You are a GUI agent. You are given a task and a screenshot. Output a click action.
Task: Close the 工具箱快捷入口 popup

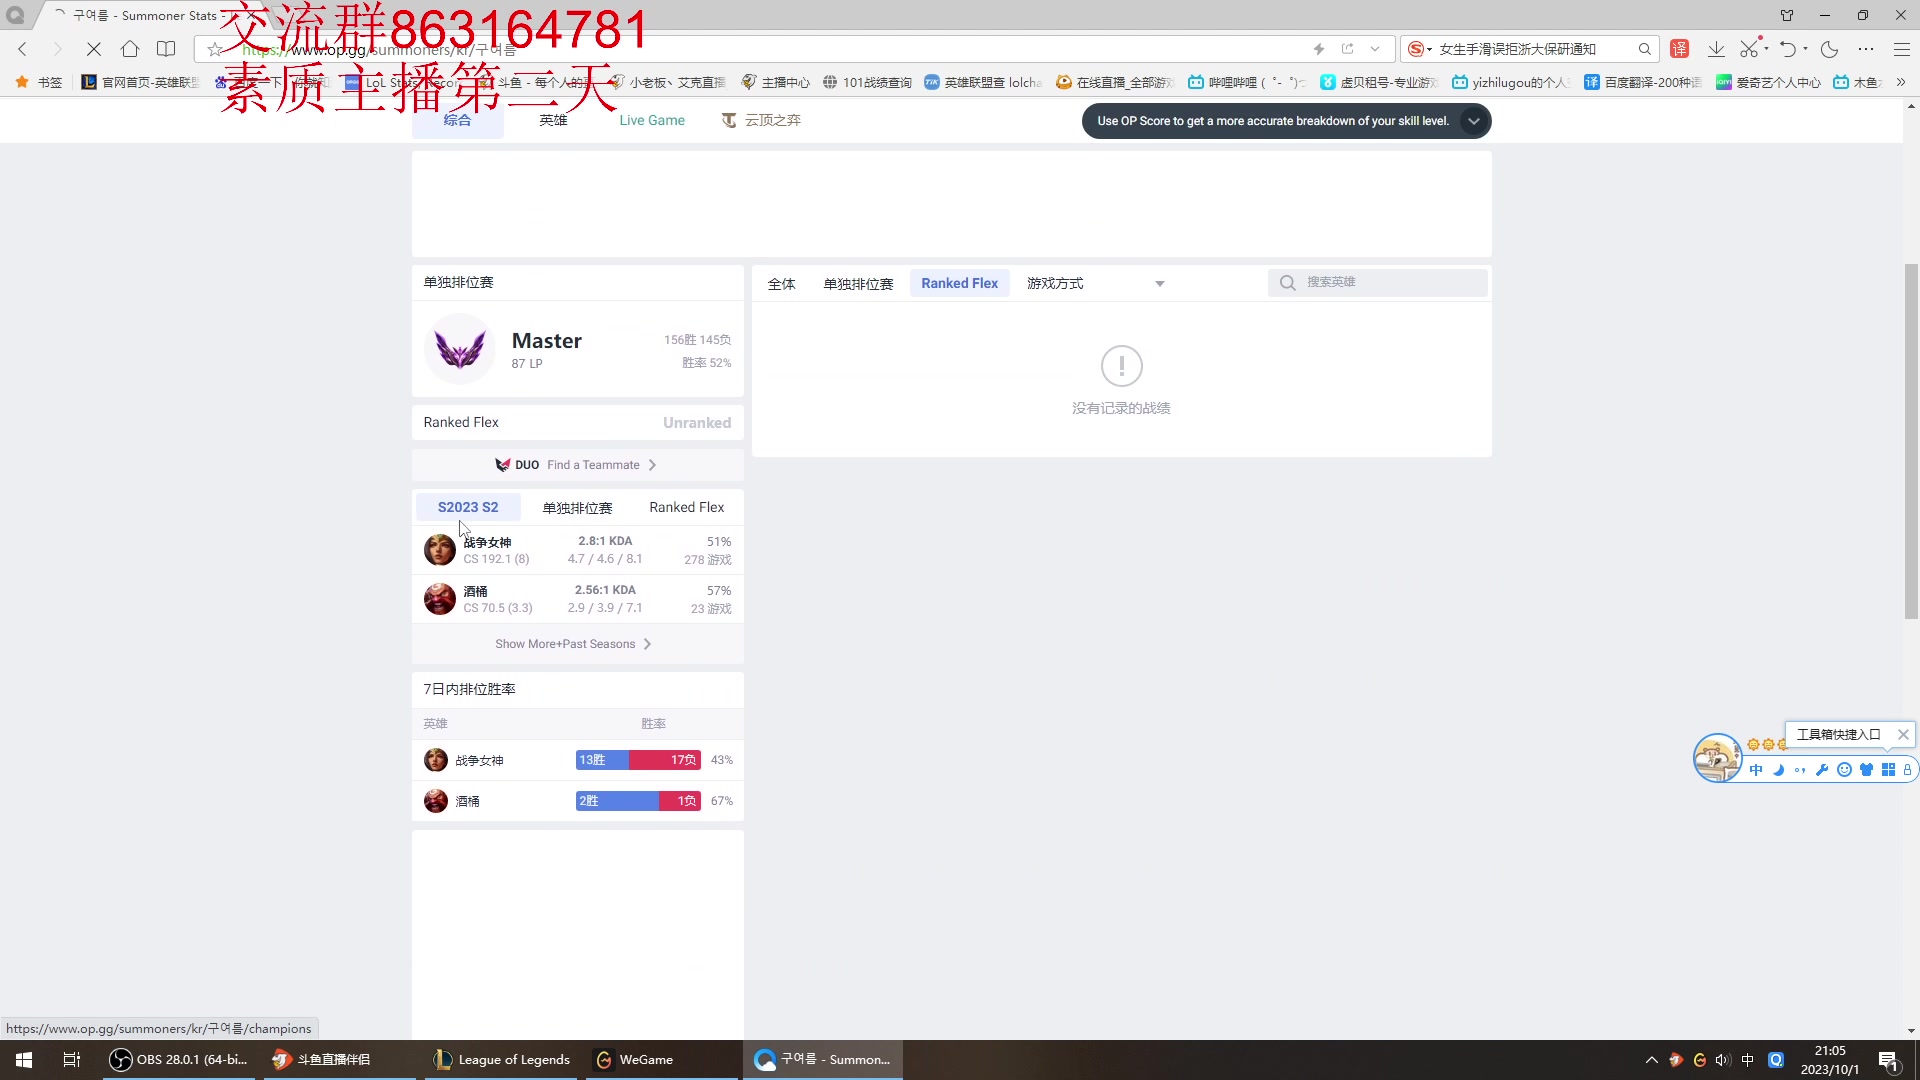[1903, 735]
